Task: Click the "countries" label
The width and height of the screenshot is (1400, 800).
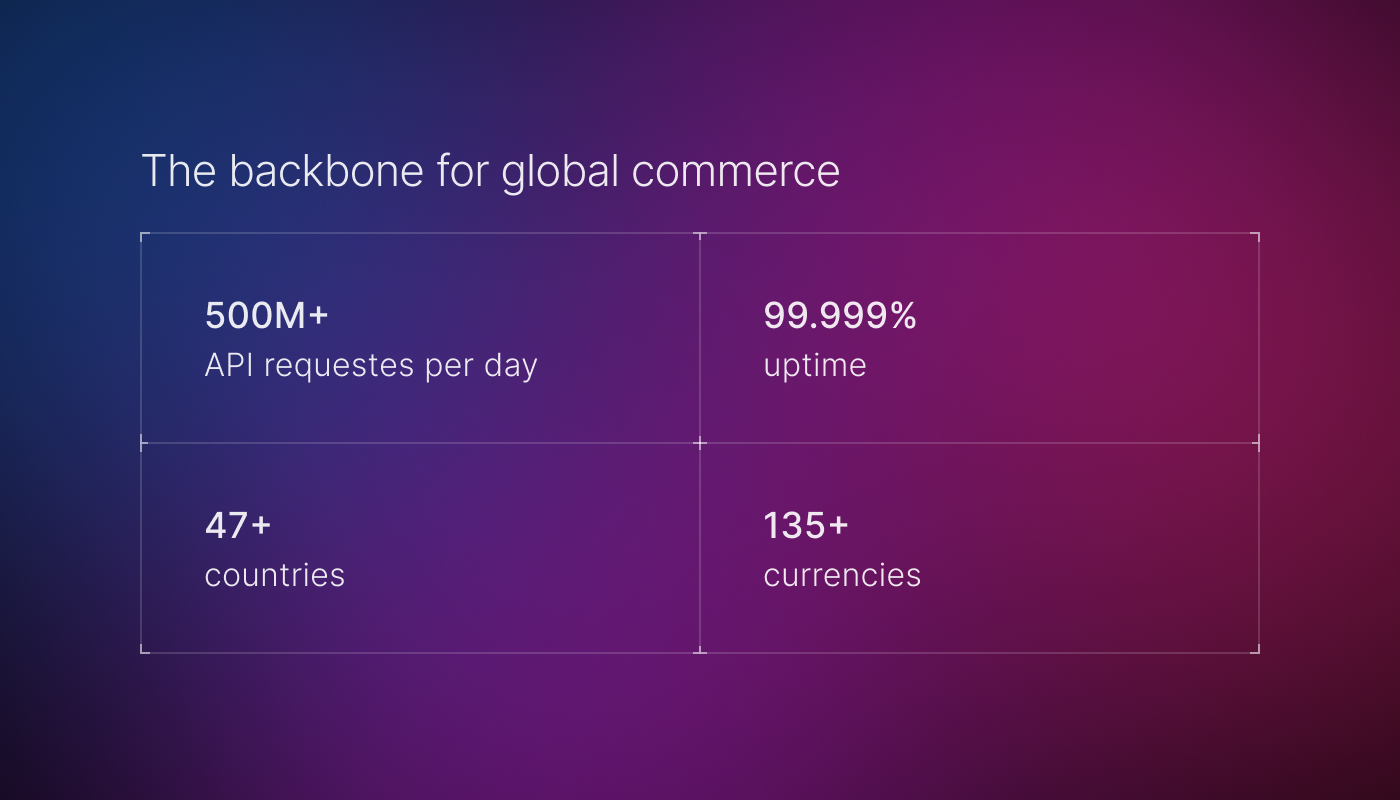Action: tap(274, 576)
